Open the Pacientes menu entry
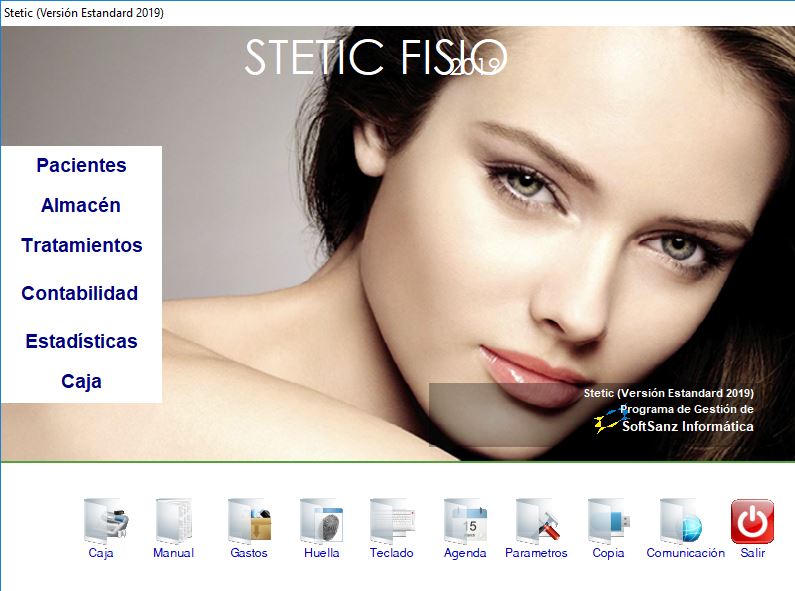Image resolution: width=795 pixels, height=591 pixels. pyautogui.click(x=81, y=166)
